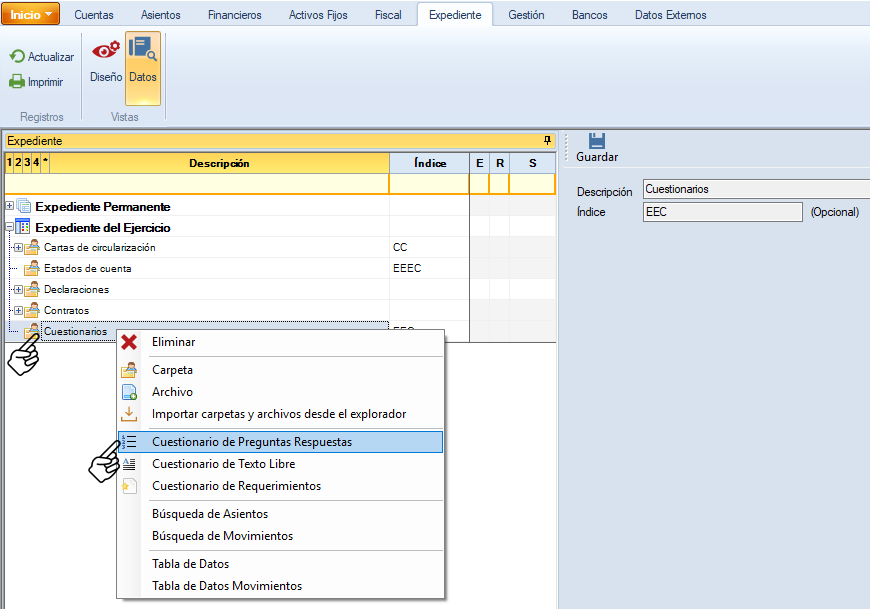Viewport: 870px width, 609px height.
Task: Click the Actualizar refresh icon
Action: tap(17, 57)
